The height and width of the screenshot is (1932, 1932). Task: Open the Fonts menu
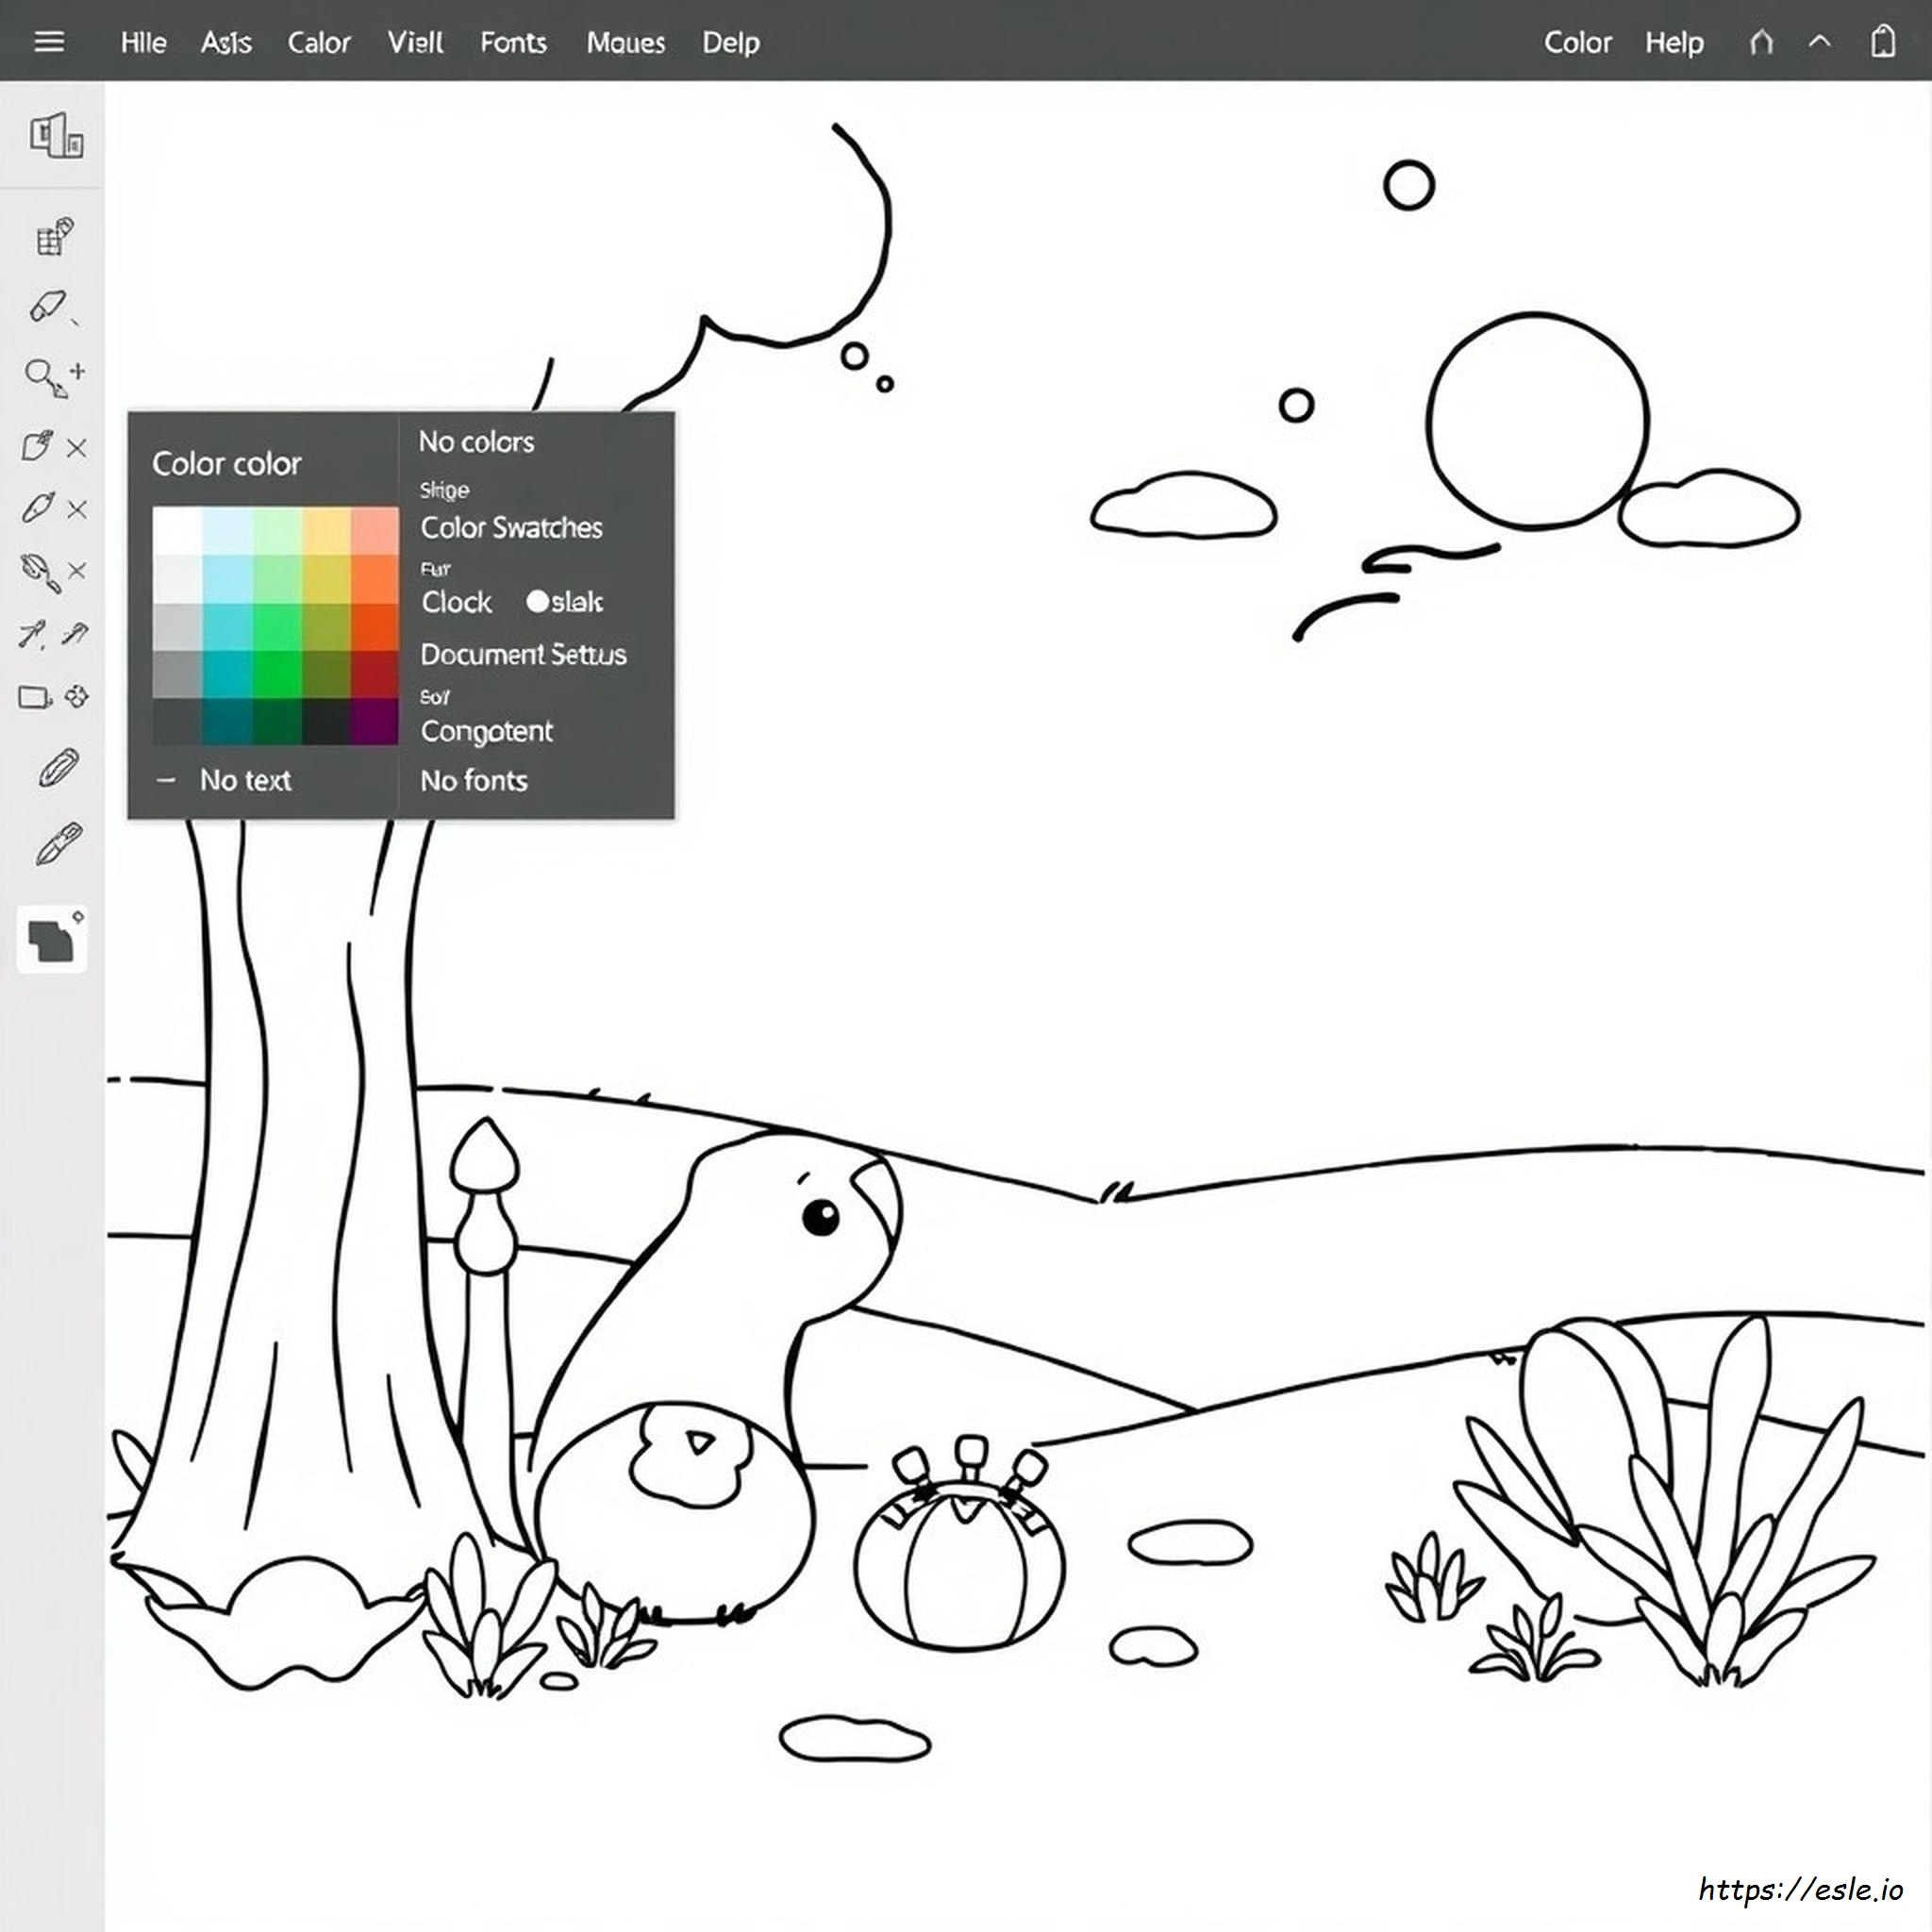(x=513, y=42)
